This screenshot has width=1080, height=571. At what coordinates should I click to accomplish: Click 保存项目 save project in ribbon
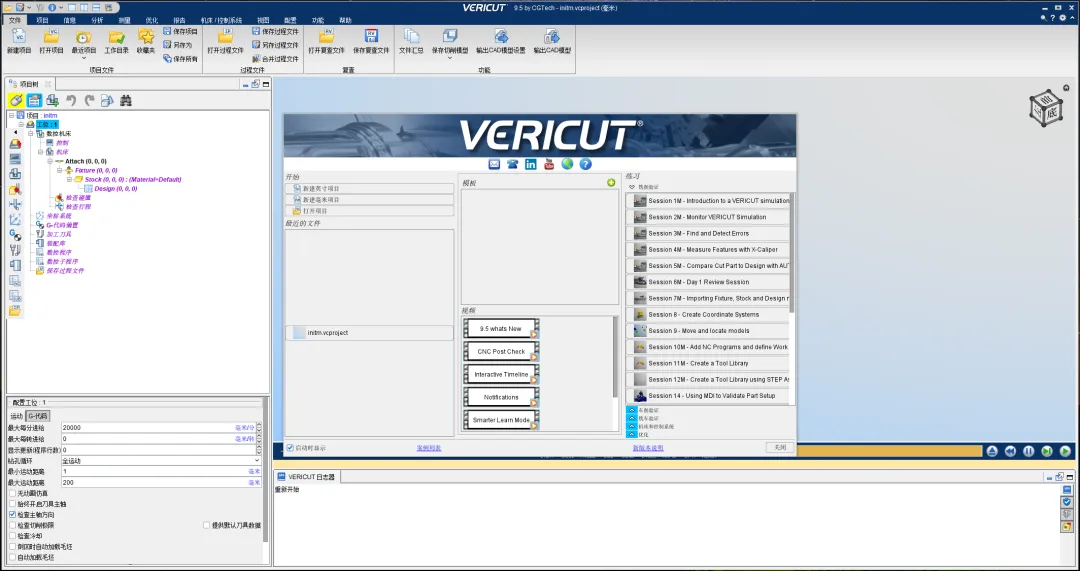[x=180, y=32]
